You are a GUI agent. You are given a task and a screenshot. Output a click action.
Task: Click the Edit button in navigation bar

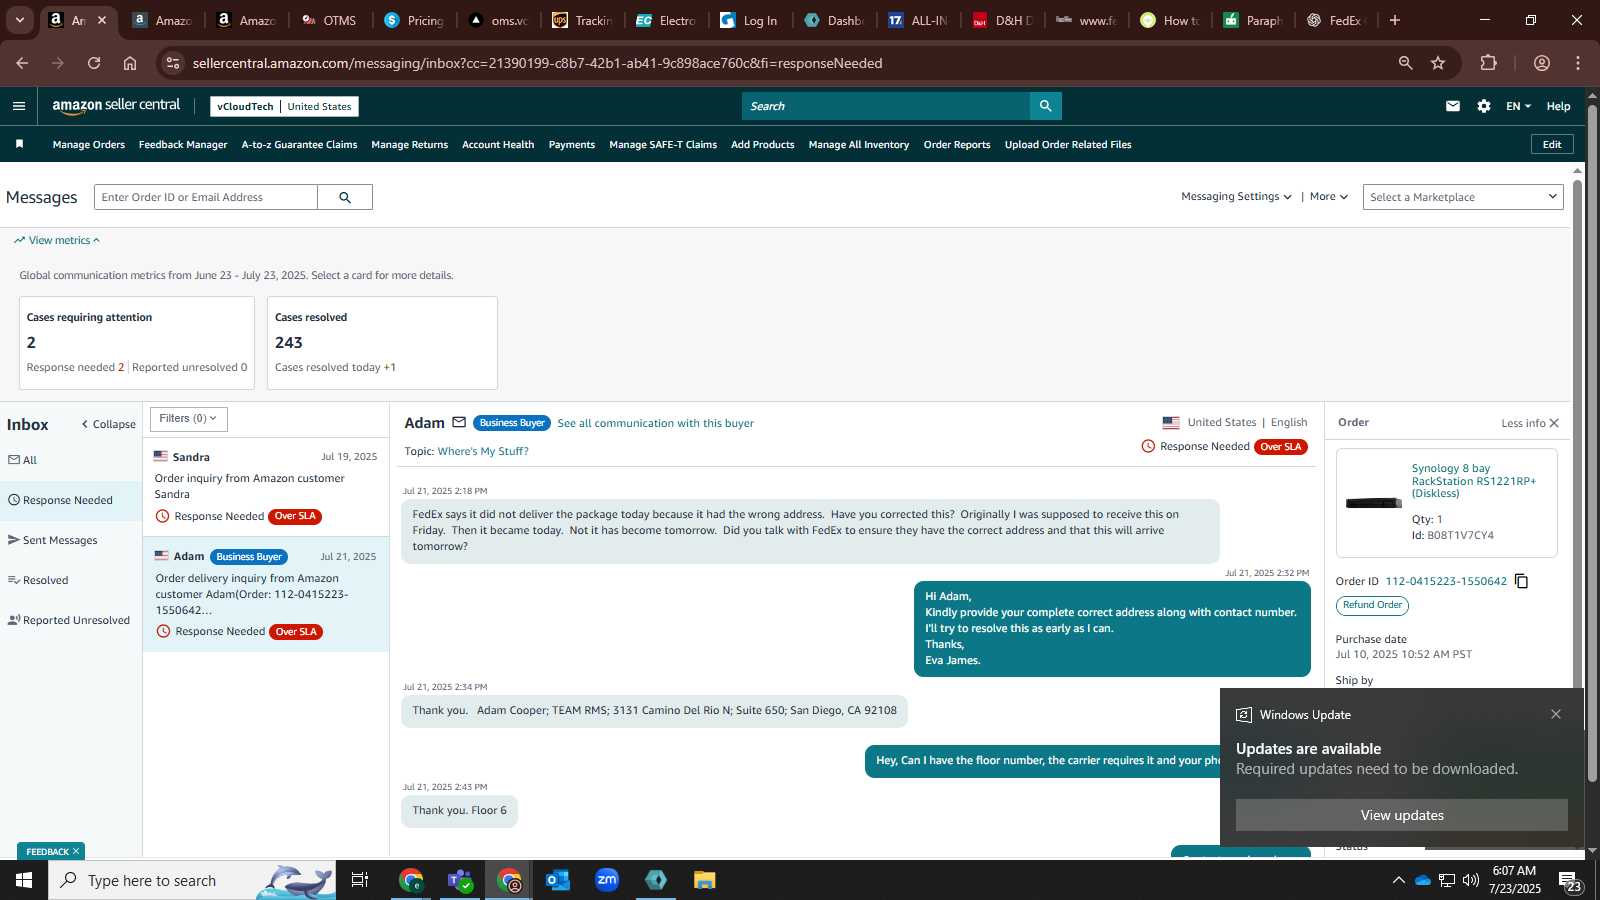[1552, 144]
